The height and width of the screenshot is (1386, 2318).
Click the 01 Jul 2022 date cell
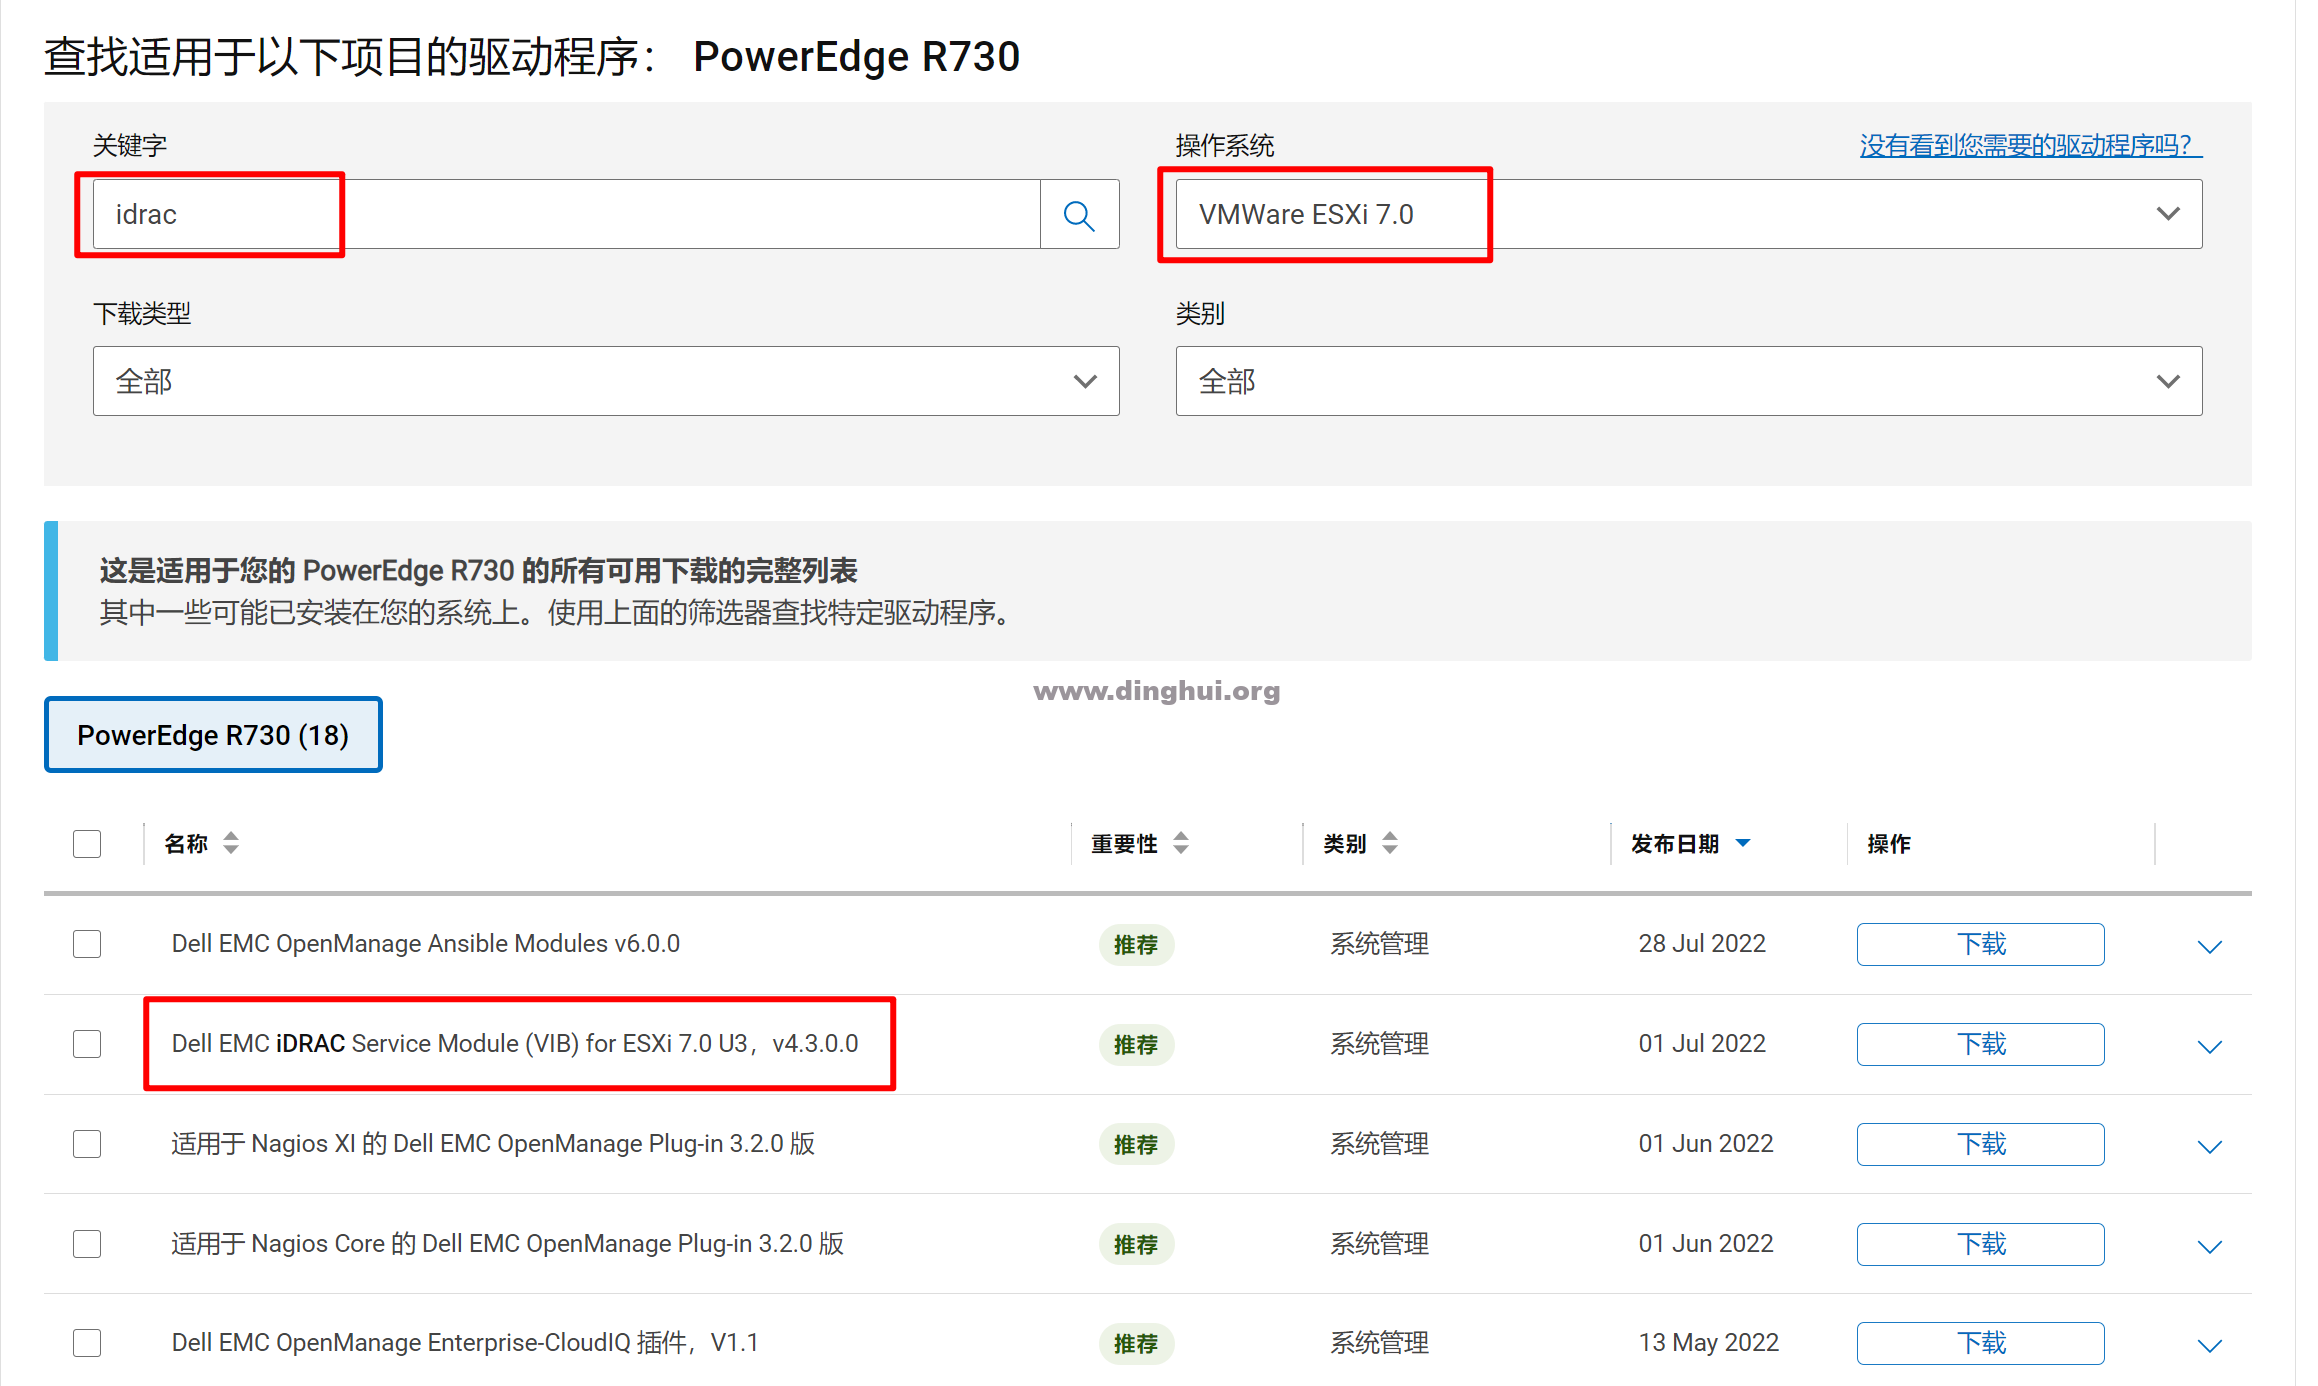coord(1702,1044)
